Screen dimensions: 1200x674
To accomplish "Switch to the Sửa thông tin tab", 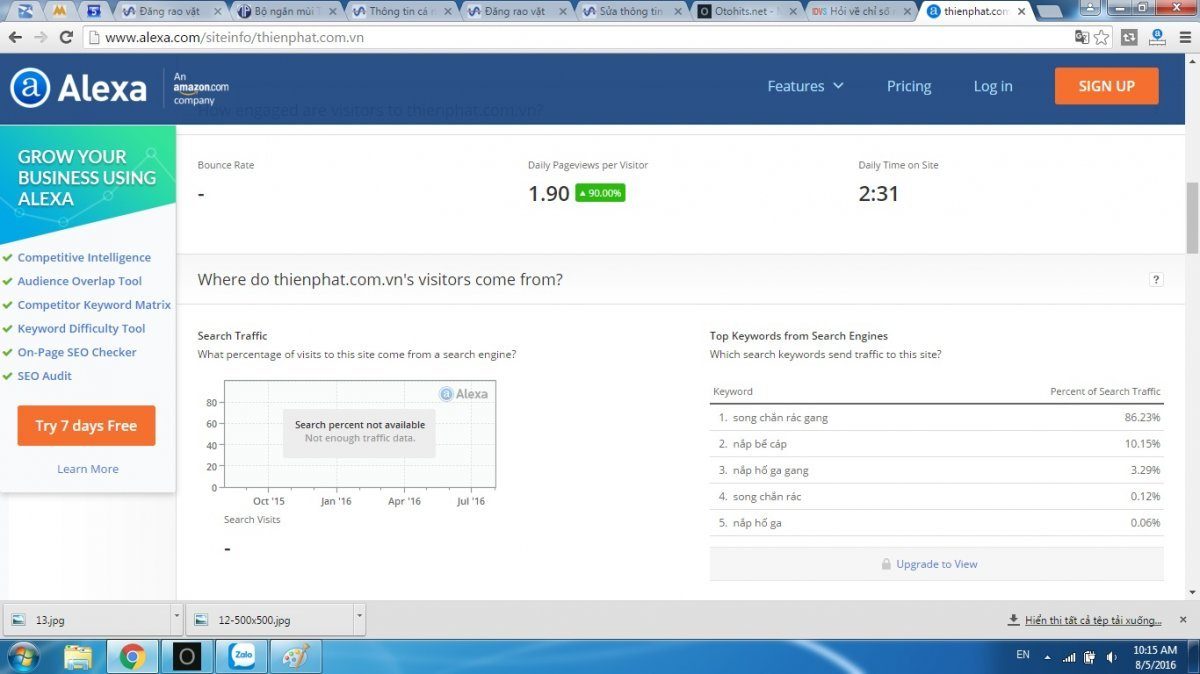I will [x=631, y=11].
